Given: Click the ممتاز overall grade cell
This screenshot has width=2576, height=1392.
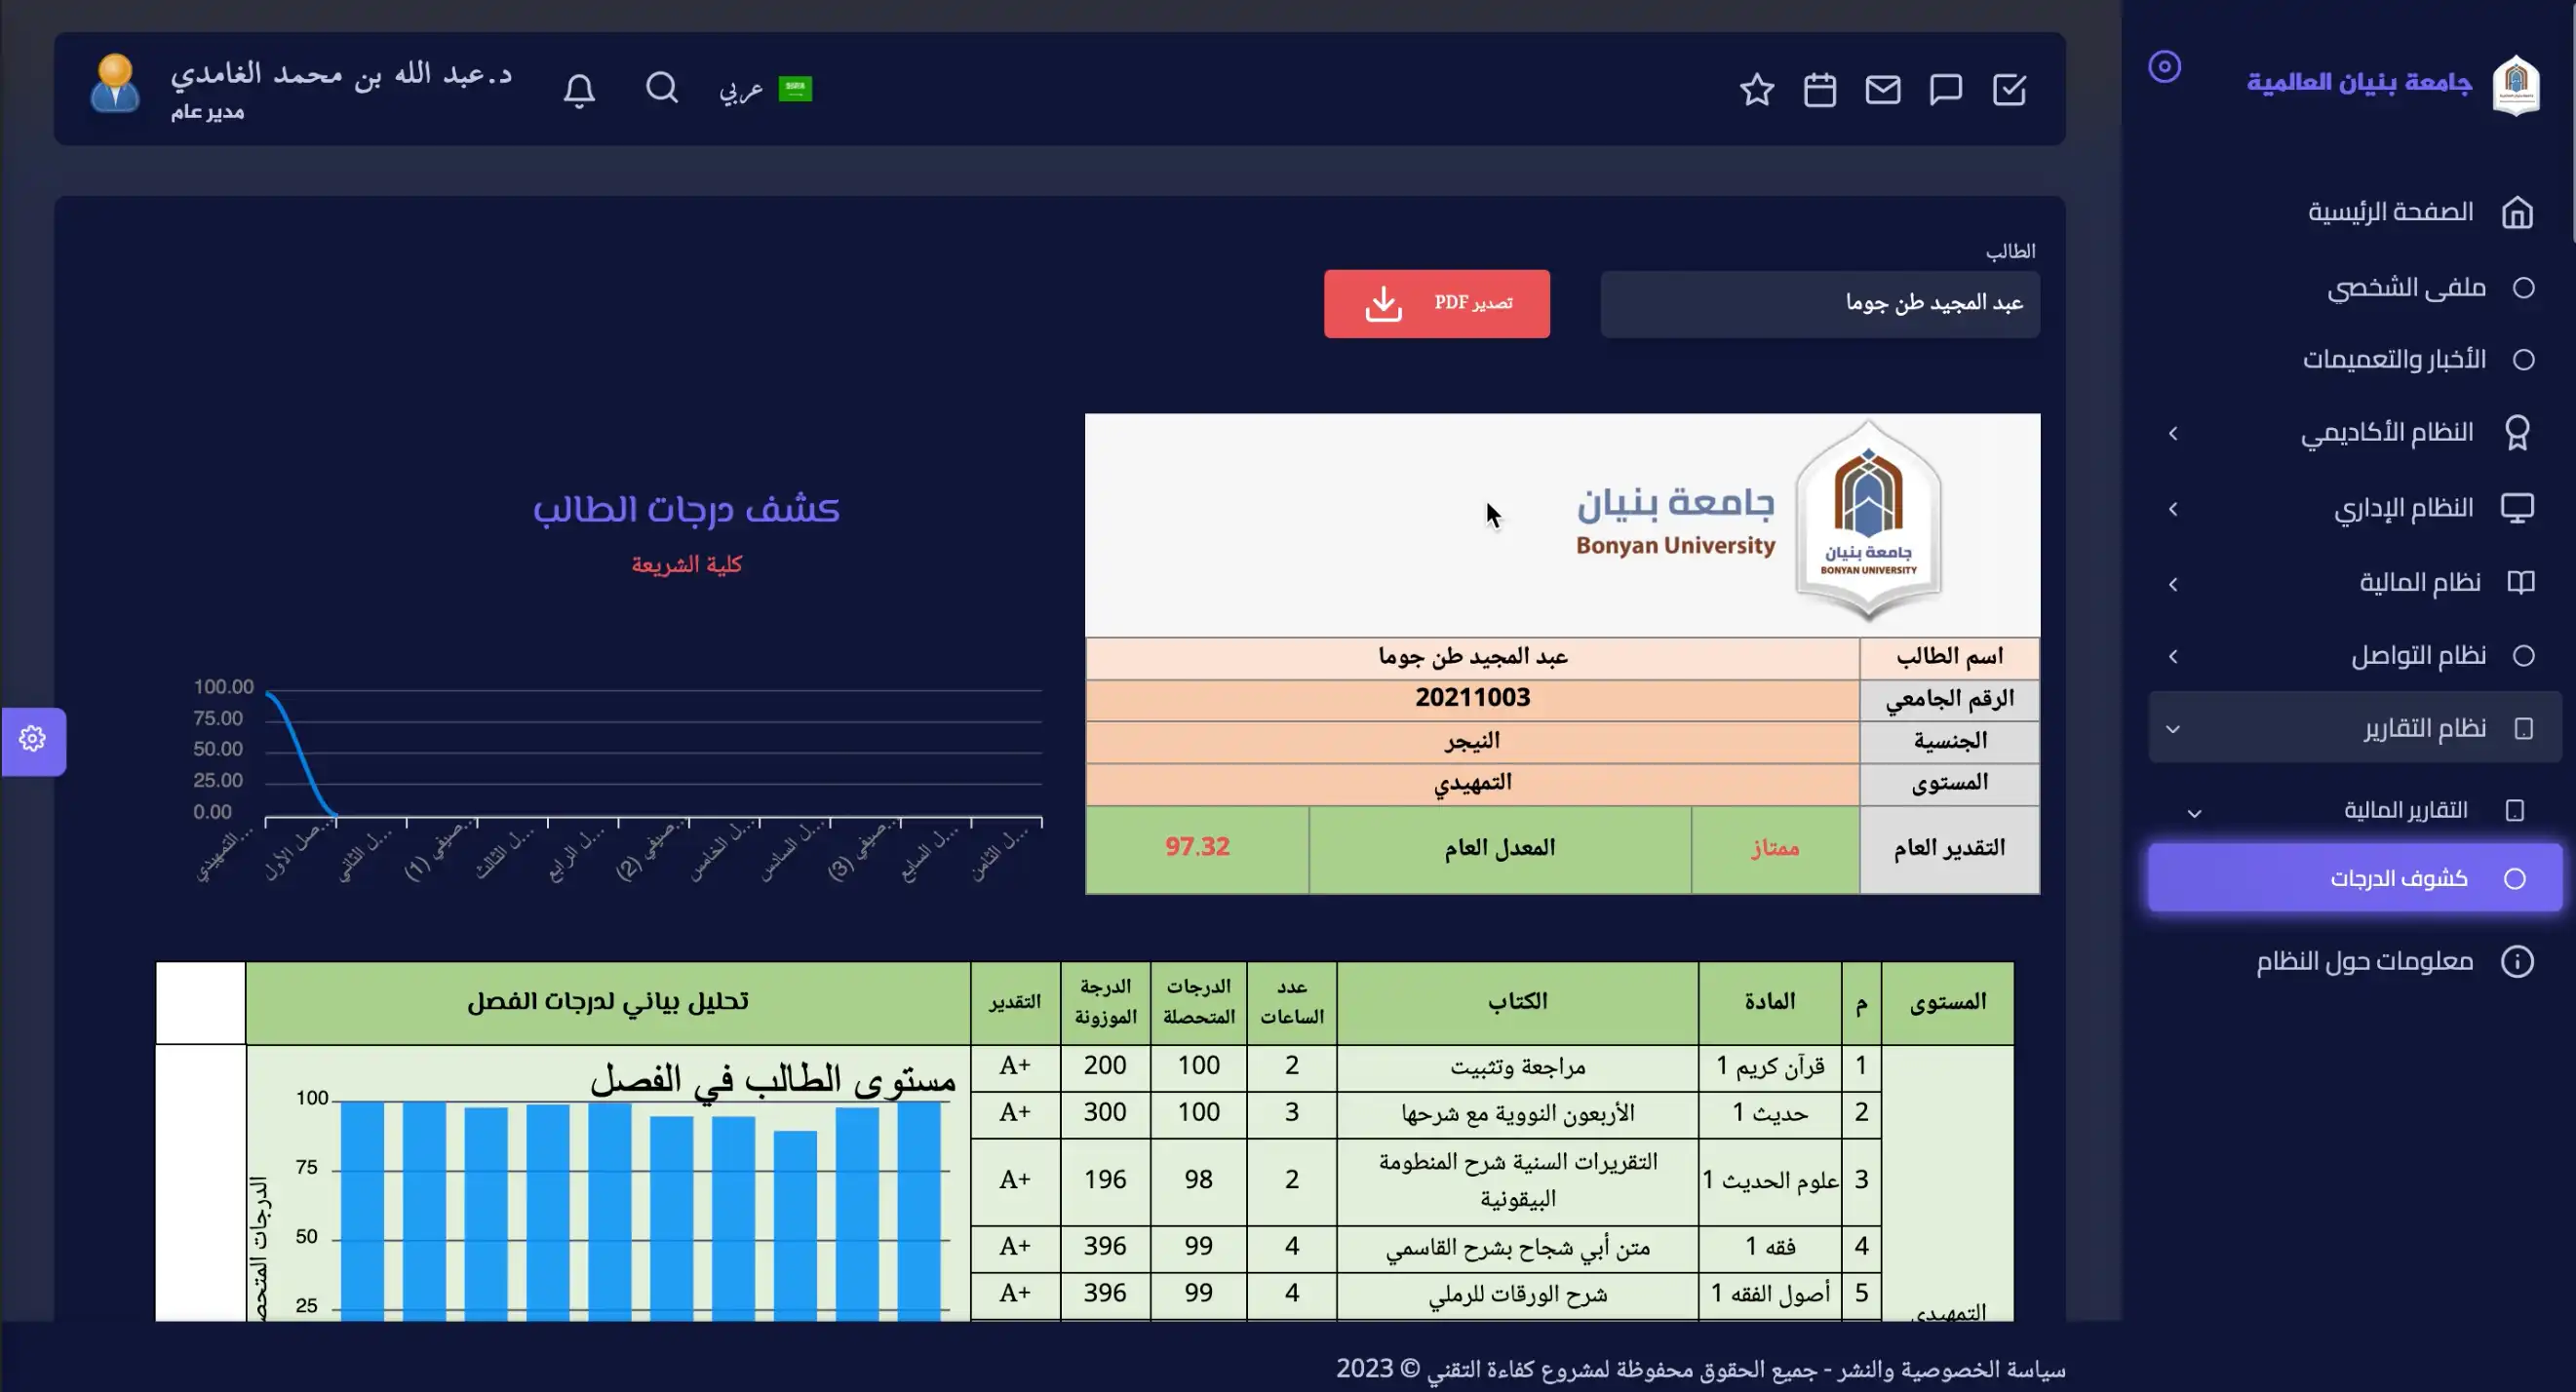Looking at the screenshot, I should (x=1775, y=848).
